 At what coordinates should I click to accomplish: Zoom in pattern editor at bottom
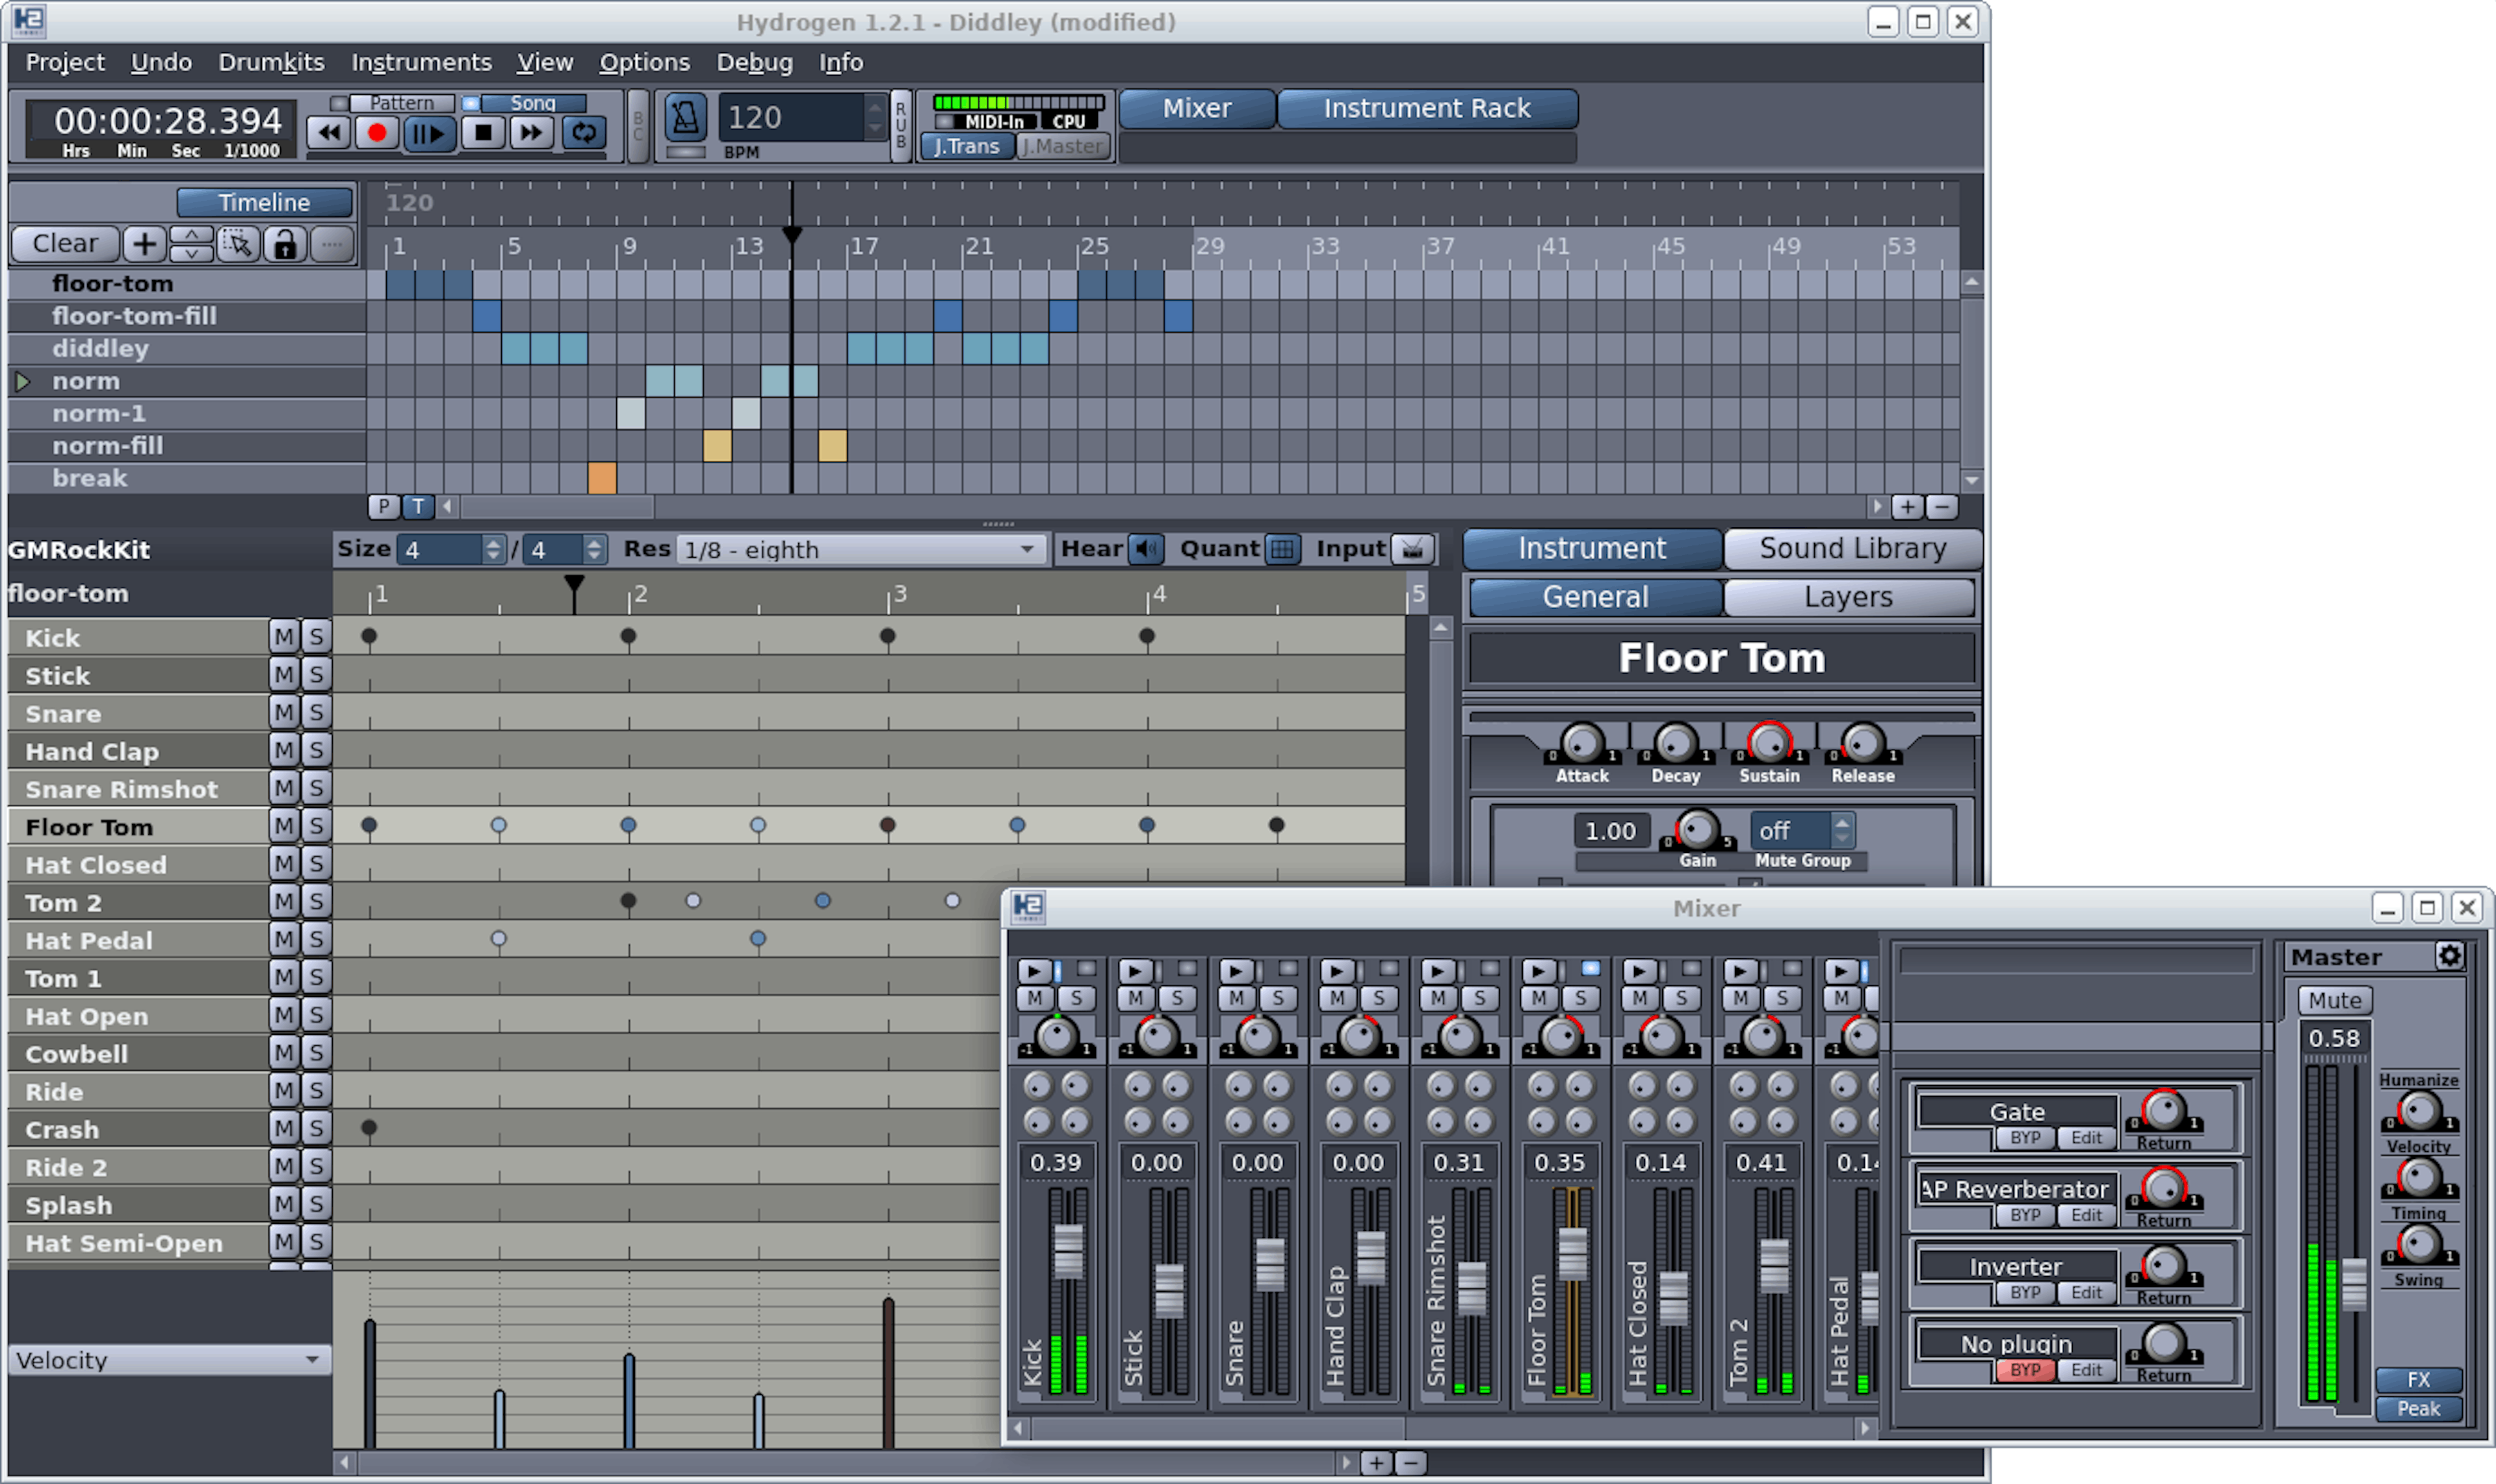(x=1376, y=1463)
